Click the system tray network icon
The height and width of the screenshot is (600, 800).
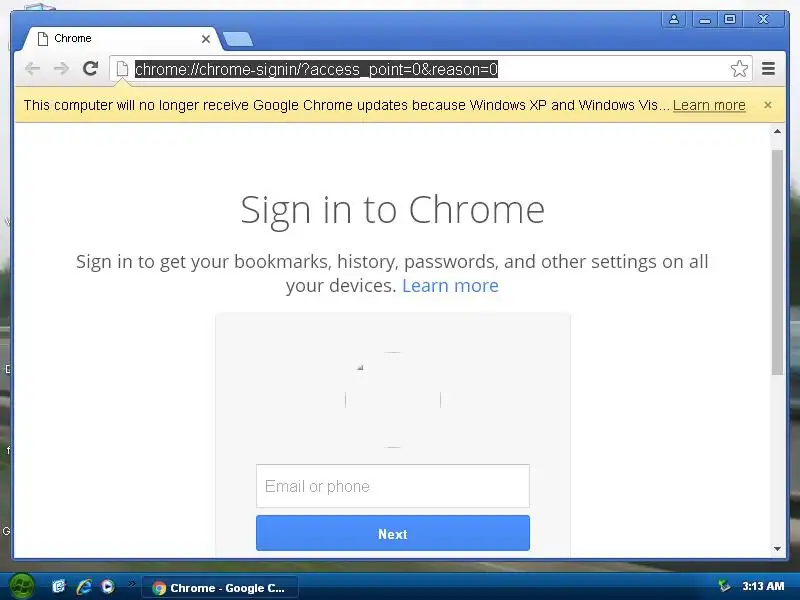(x=724, y=586)
